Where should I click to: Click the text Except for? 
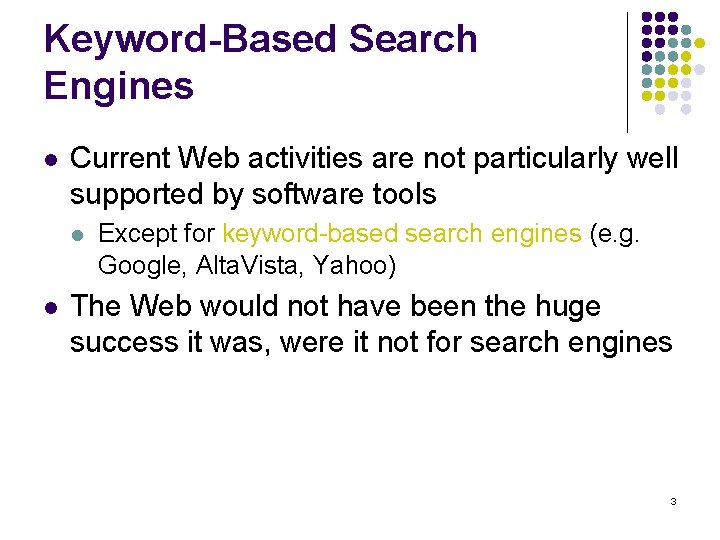[x=157, y=234]
